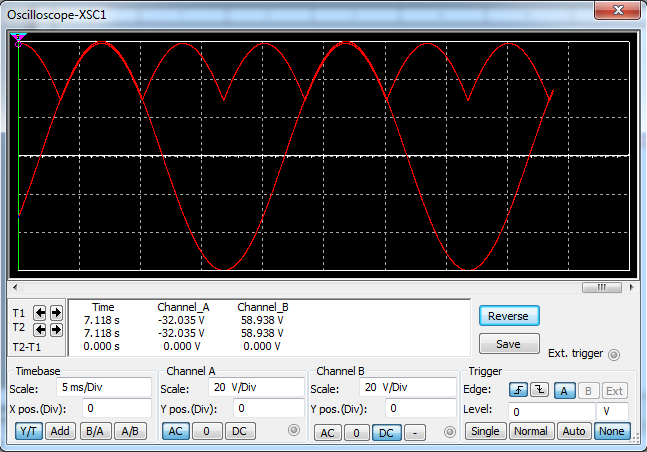Image resolution: width=647 pixels, height=452 pixels.
Task: Click the Save button
Action: [x=509, y=344]
